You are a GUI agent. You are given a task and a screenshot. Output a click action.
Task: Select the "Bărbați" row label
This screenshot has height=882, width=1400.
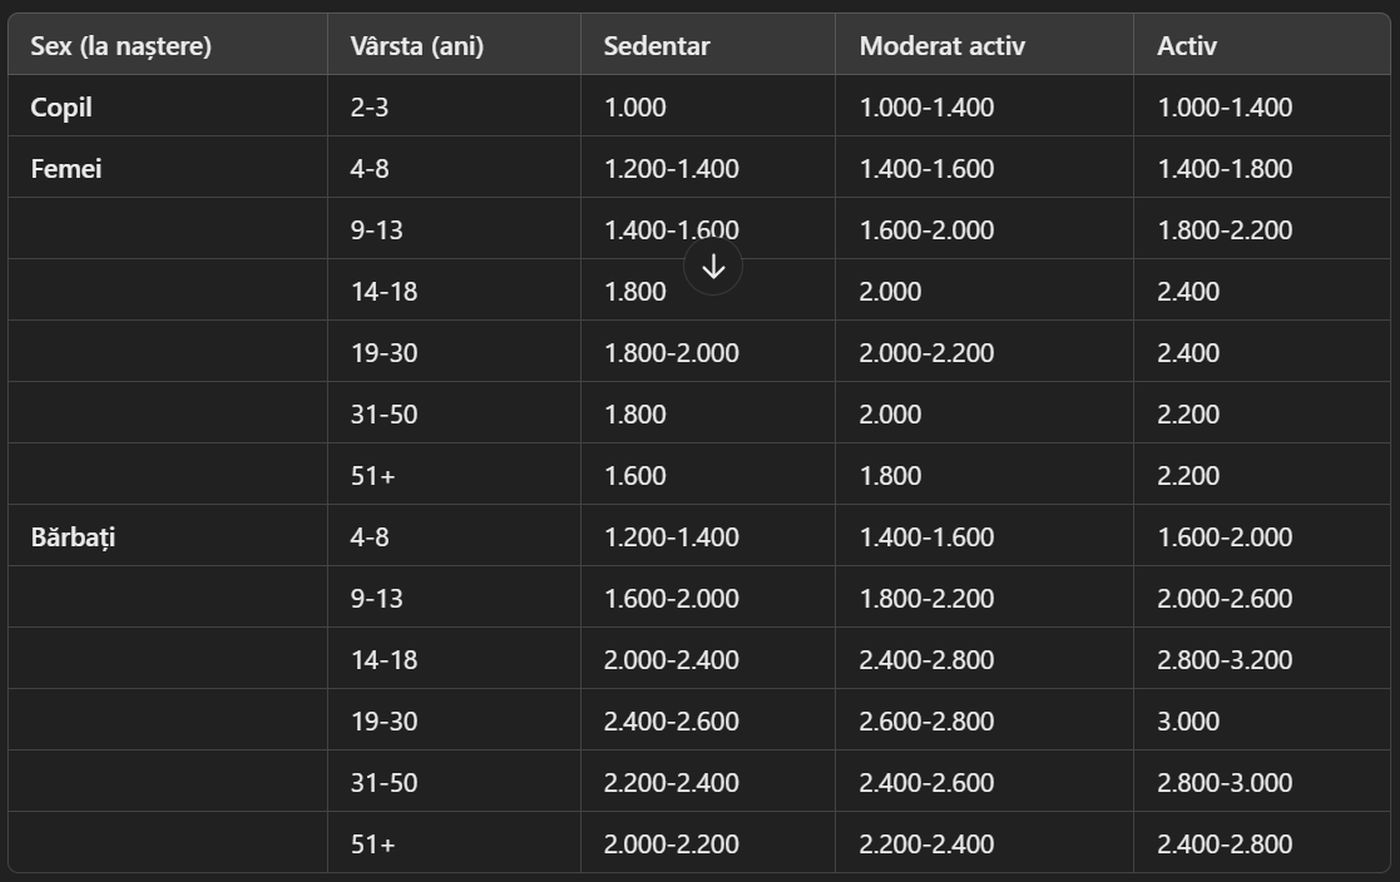[x=74, y=537]
